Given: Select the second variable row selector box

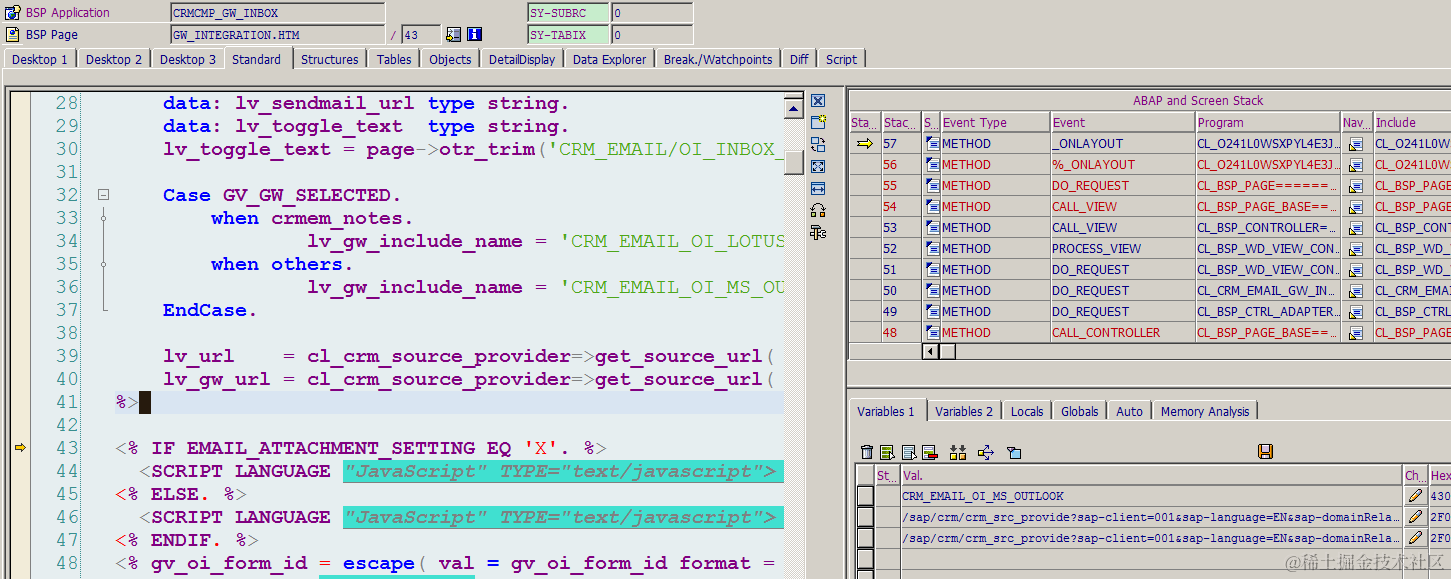Looking at the screenshot, I should click(x=865, y=517).
